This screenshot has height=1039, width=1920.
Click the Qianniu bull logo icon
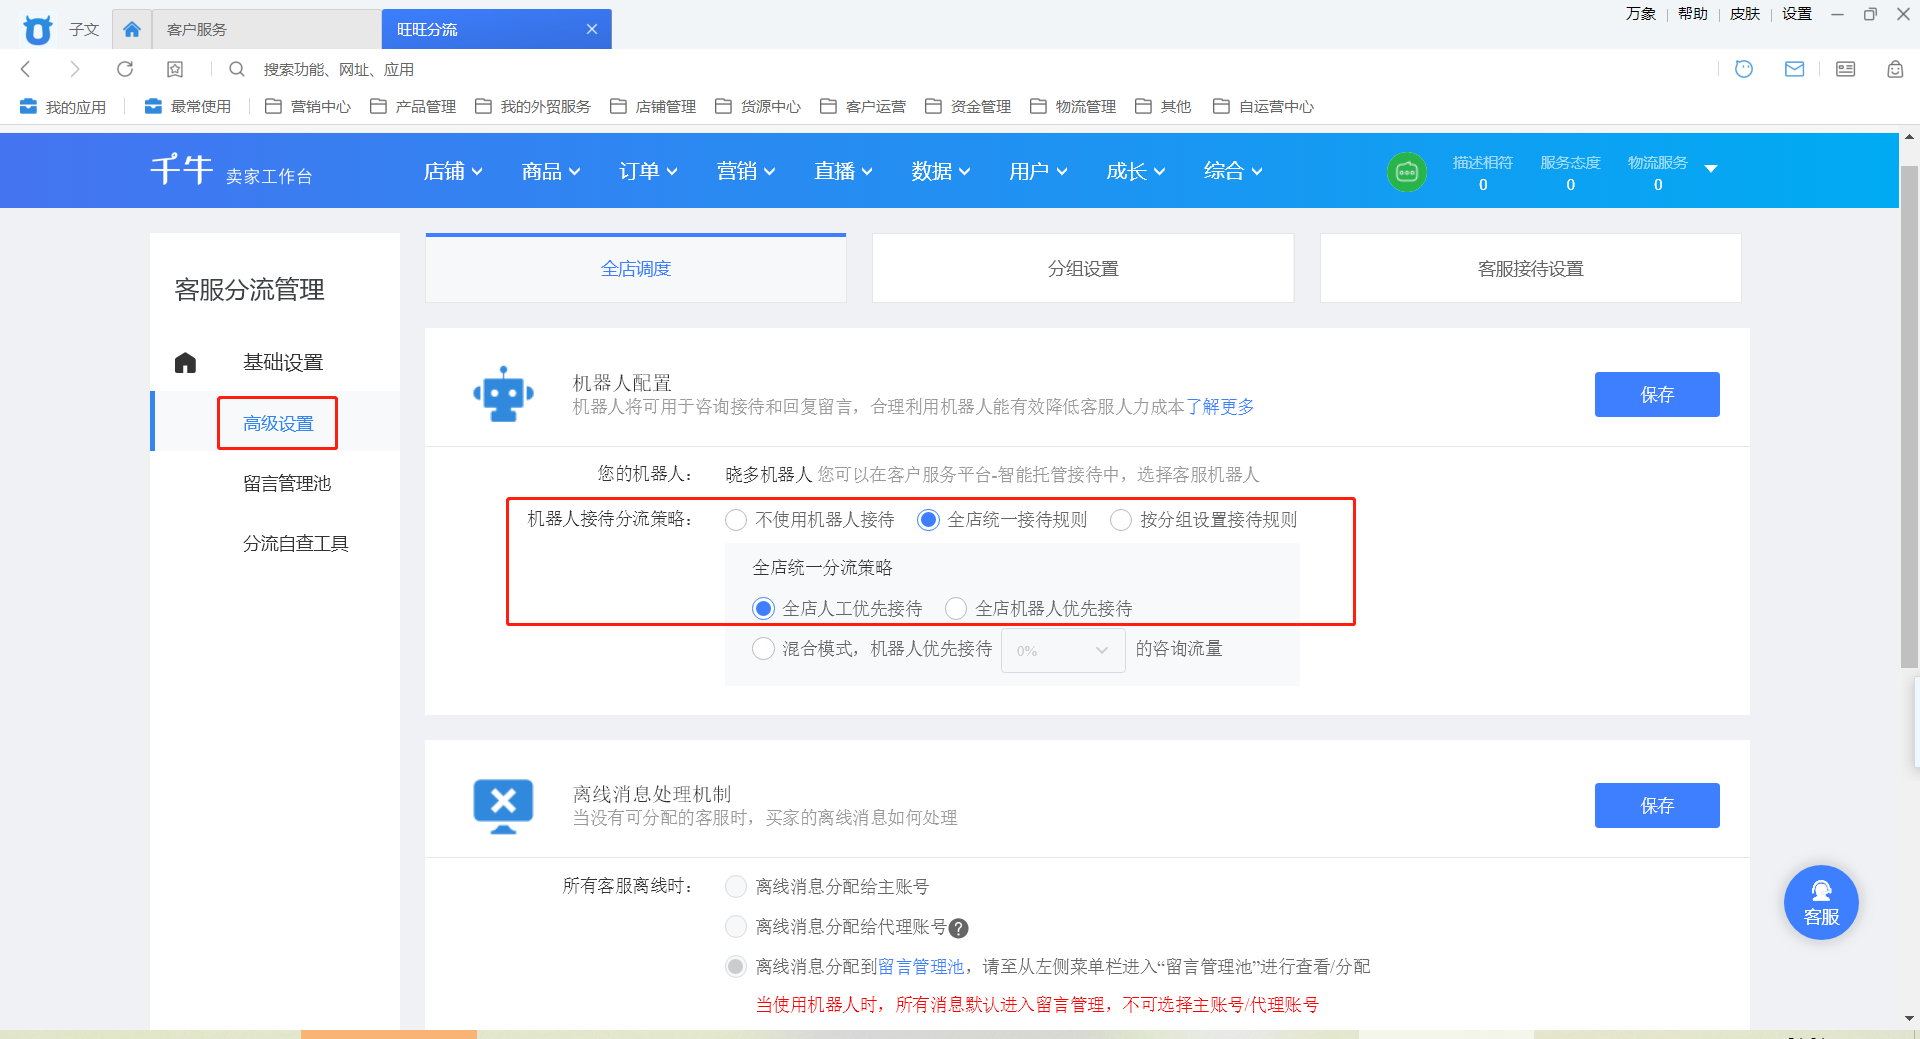click(38, 29)
